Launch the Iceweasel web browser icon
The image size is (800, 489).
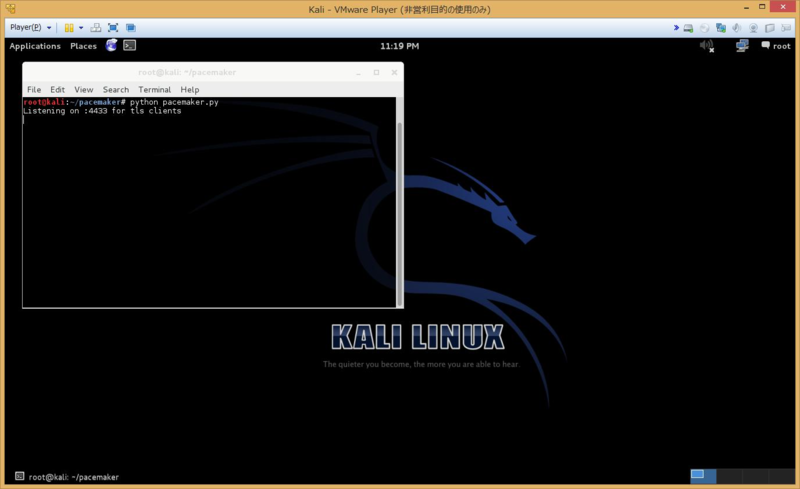coord(111,45)
